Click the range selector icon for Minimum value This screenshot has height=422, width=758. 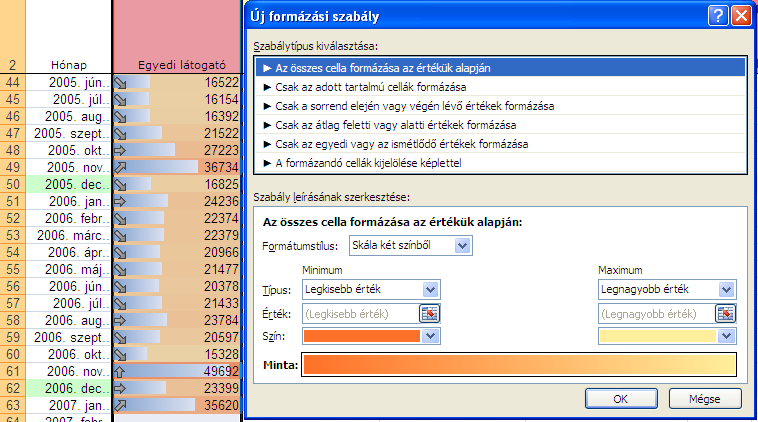429,314
